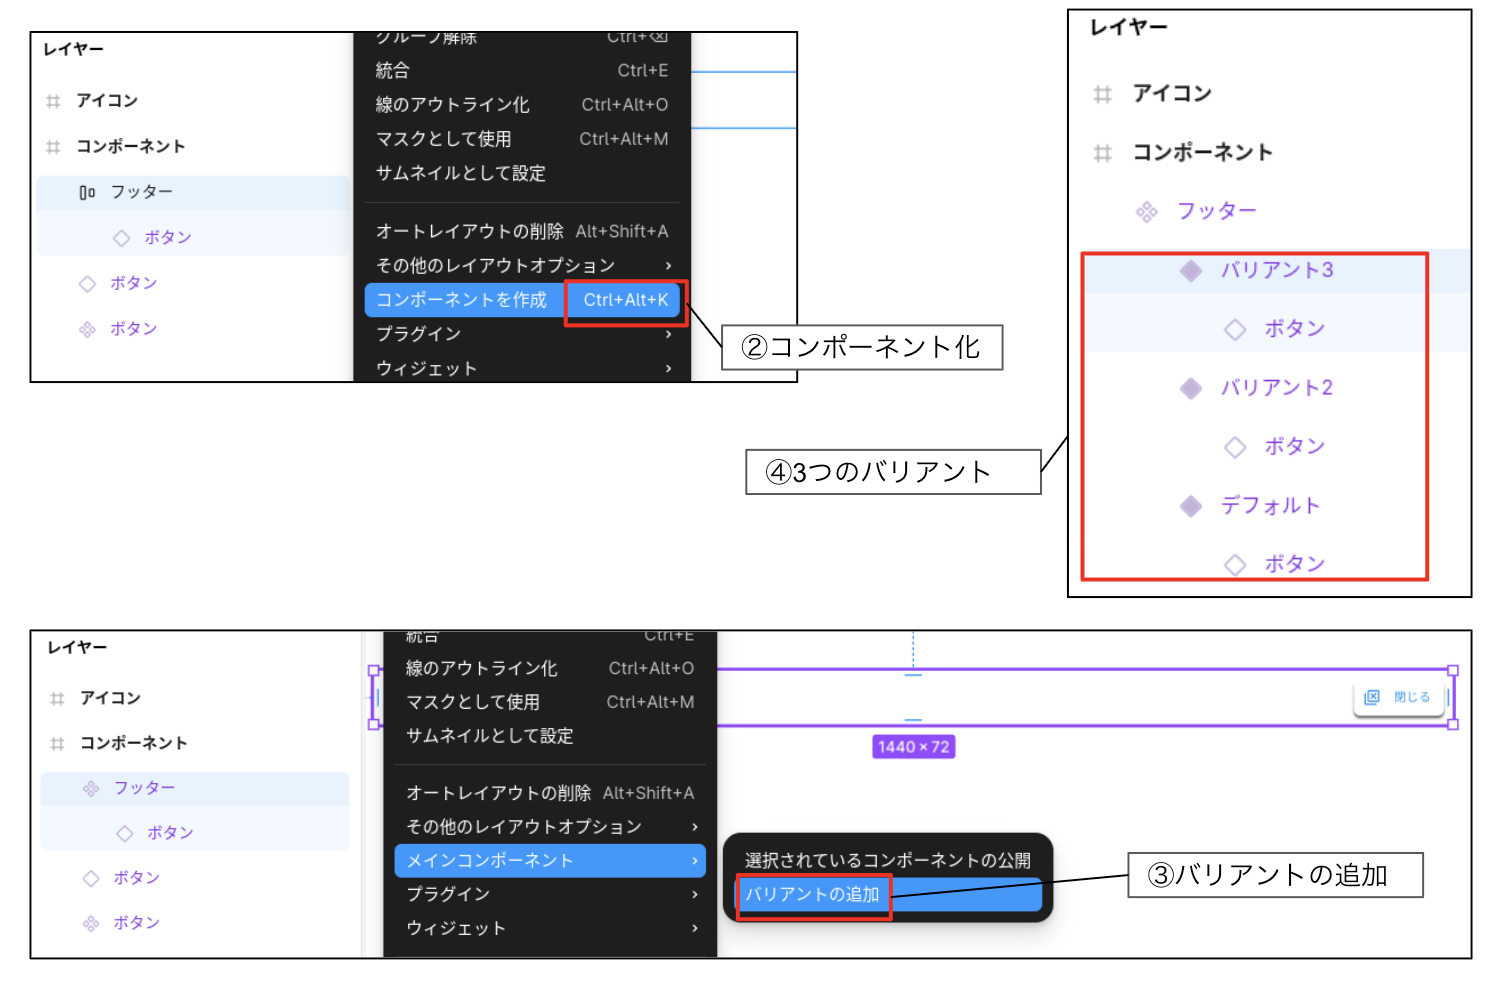Select 選択されているコンポーネントの公開 in the submenu
Screen dimensions: 1504x981
(888, 860)
